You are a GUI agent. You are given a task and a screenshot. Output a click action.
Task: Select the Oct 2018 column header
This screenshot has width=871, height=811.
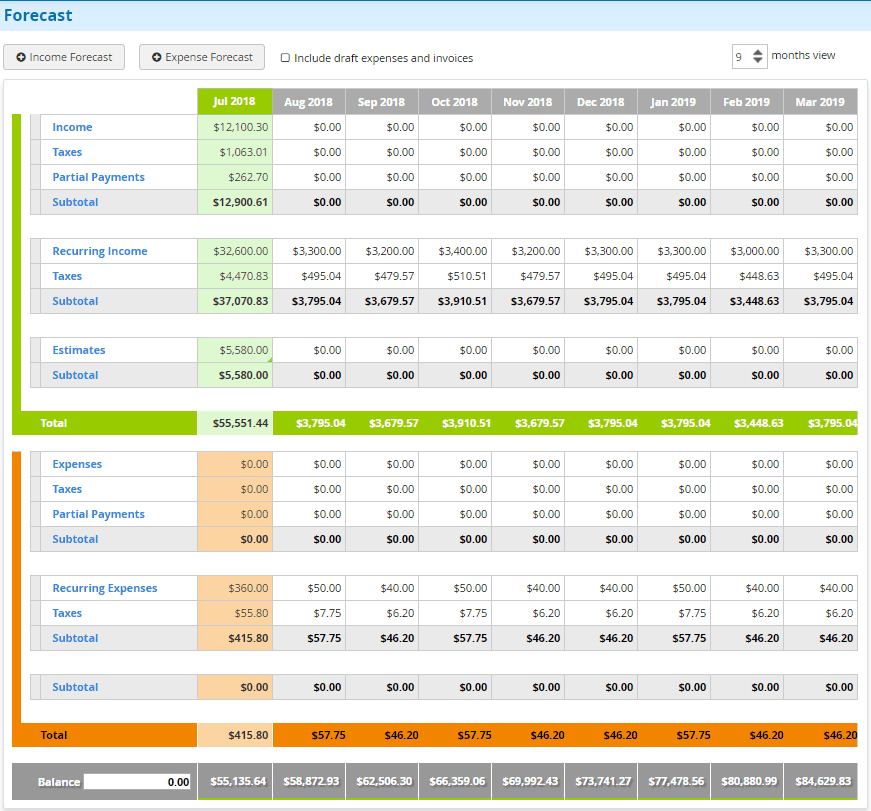(454, 102)
